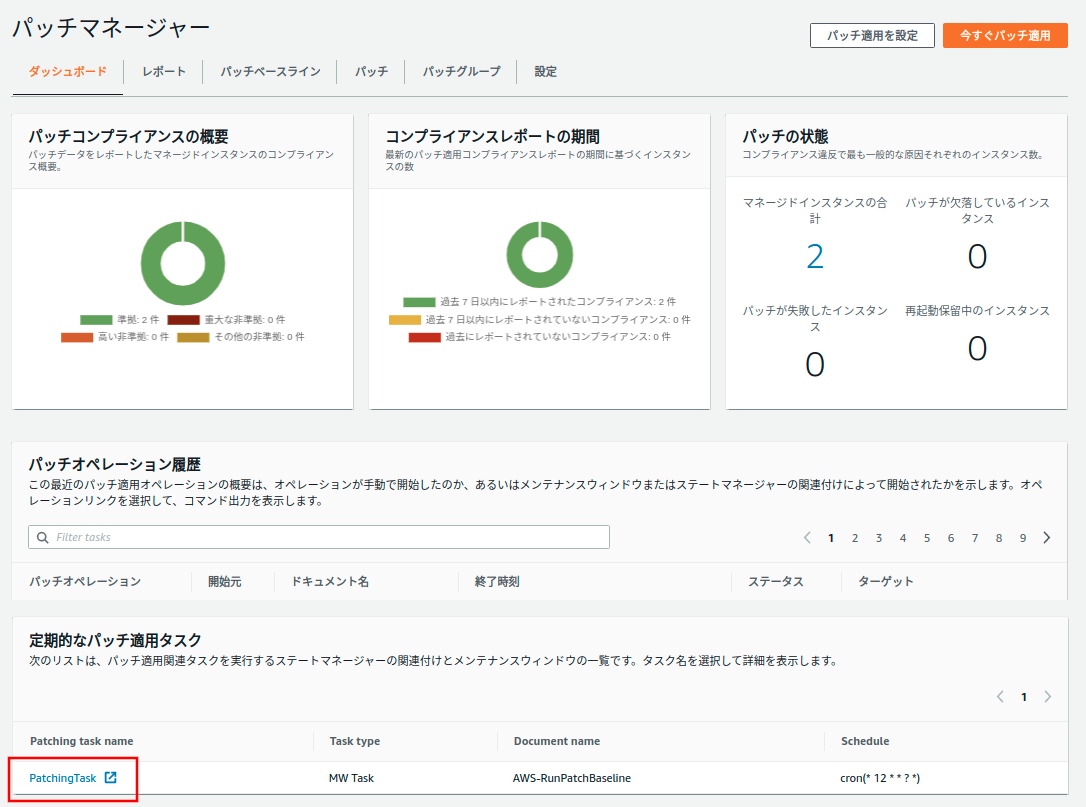Viewport: 1086px width, 807px height.
Task: Jump to page 5 of patch operation history
Action: (927, 538)
